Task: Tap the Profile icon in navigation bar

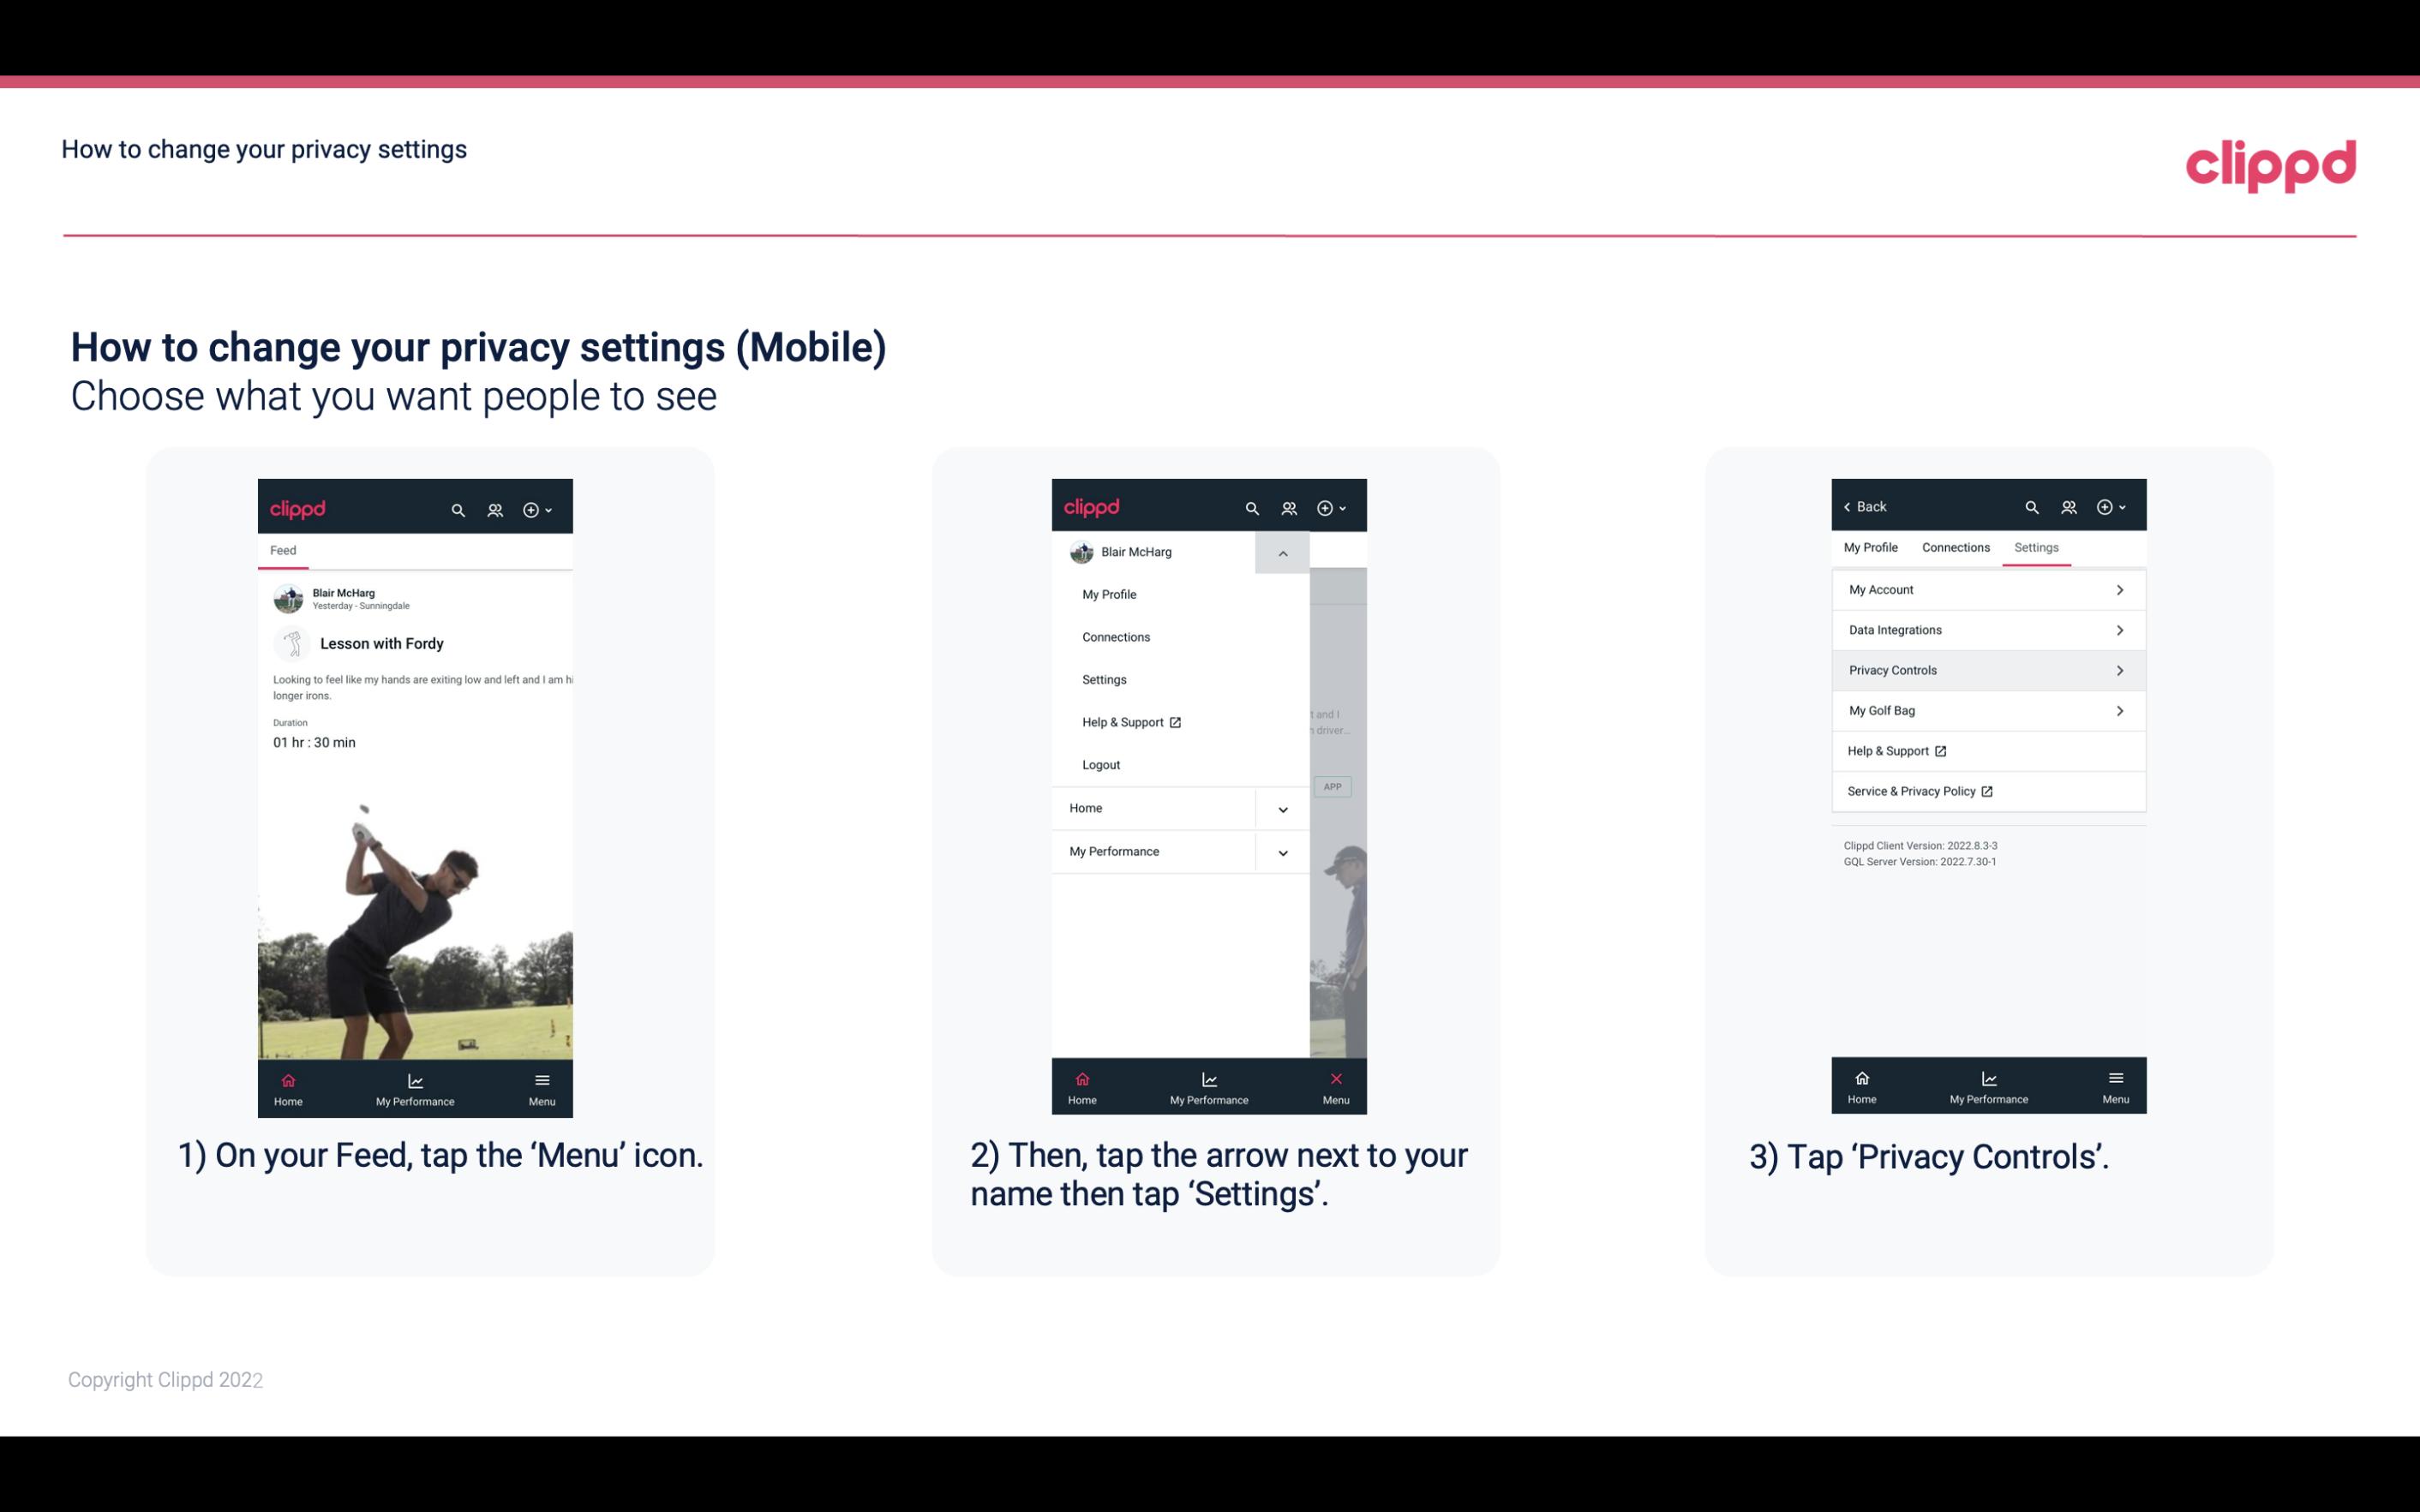Action: pyautogui.click(x=494, y=509)
